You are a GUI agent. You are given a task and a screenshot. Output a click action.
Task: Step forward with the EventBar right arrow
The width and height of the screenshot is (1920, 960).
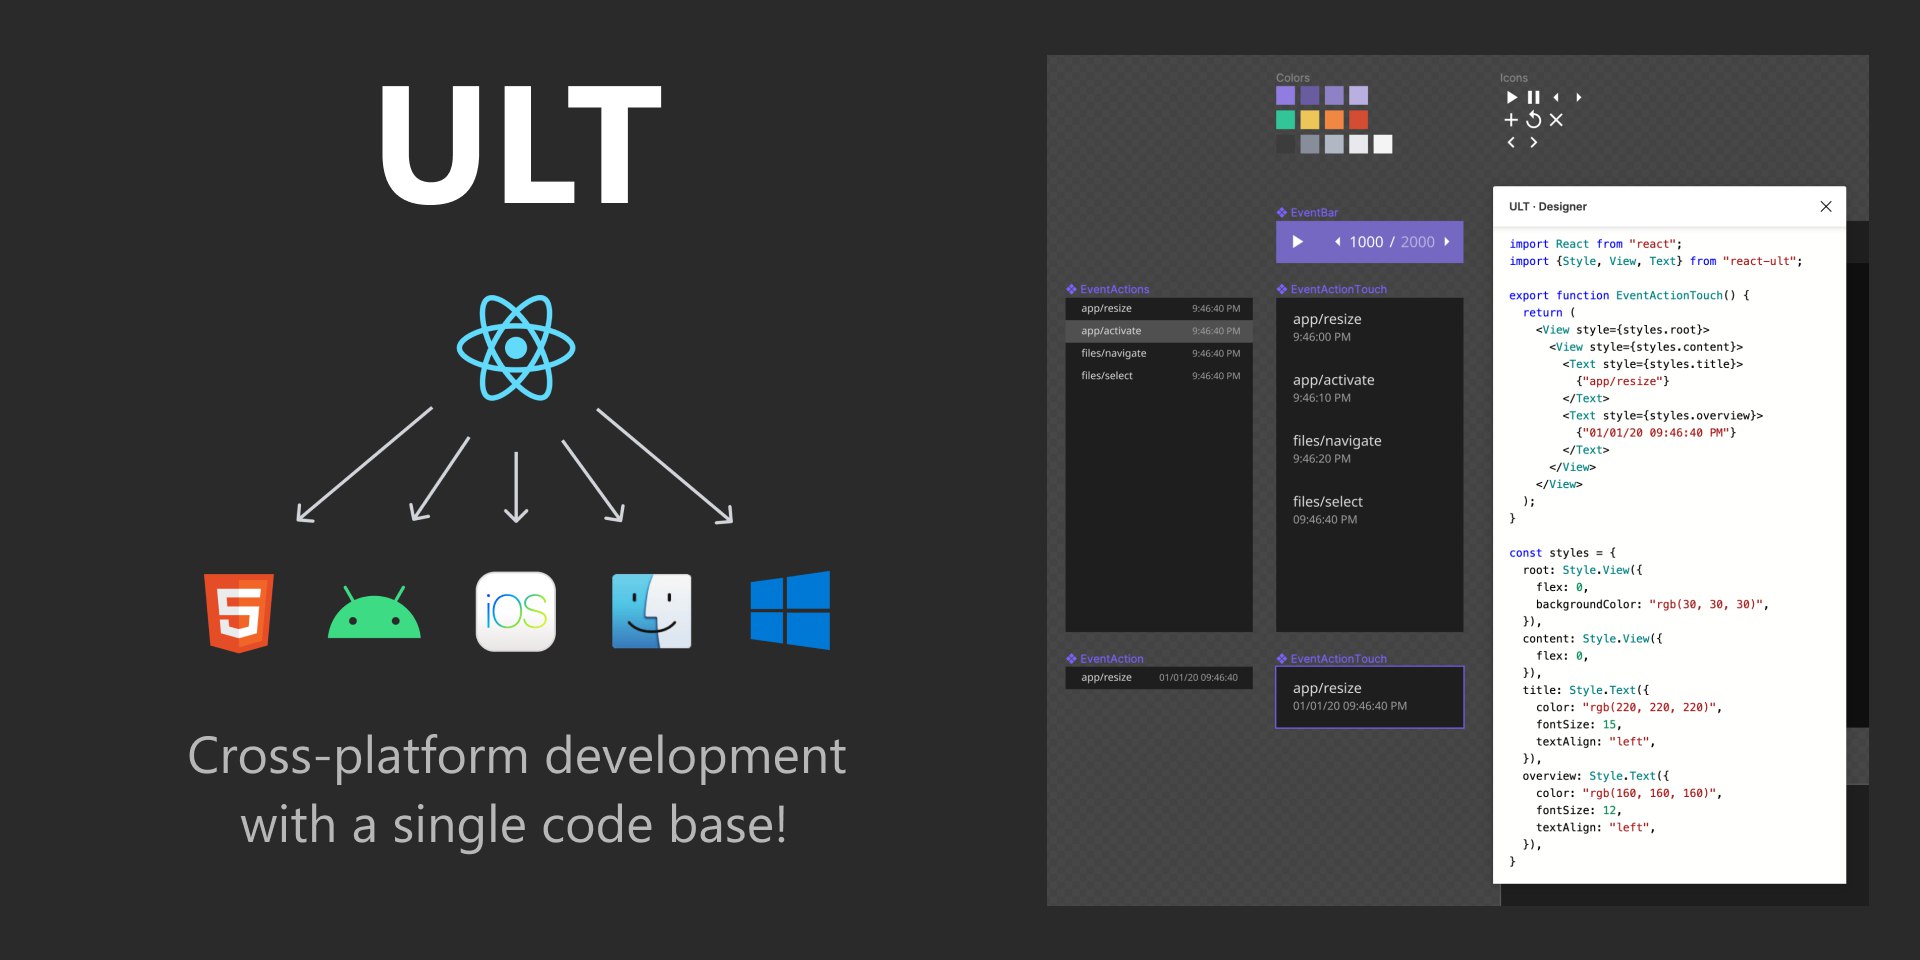tap(1446, 242)
